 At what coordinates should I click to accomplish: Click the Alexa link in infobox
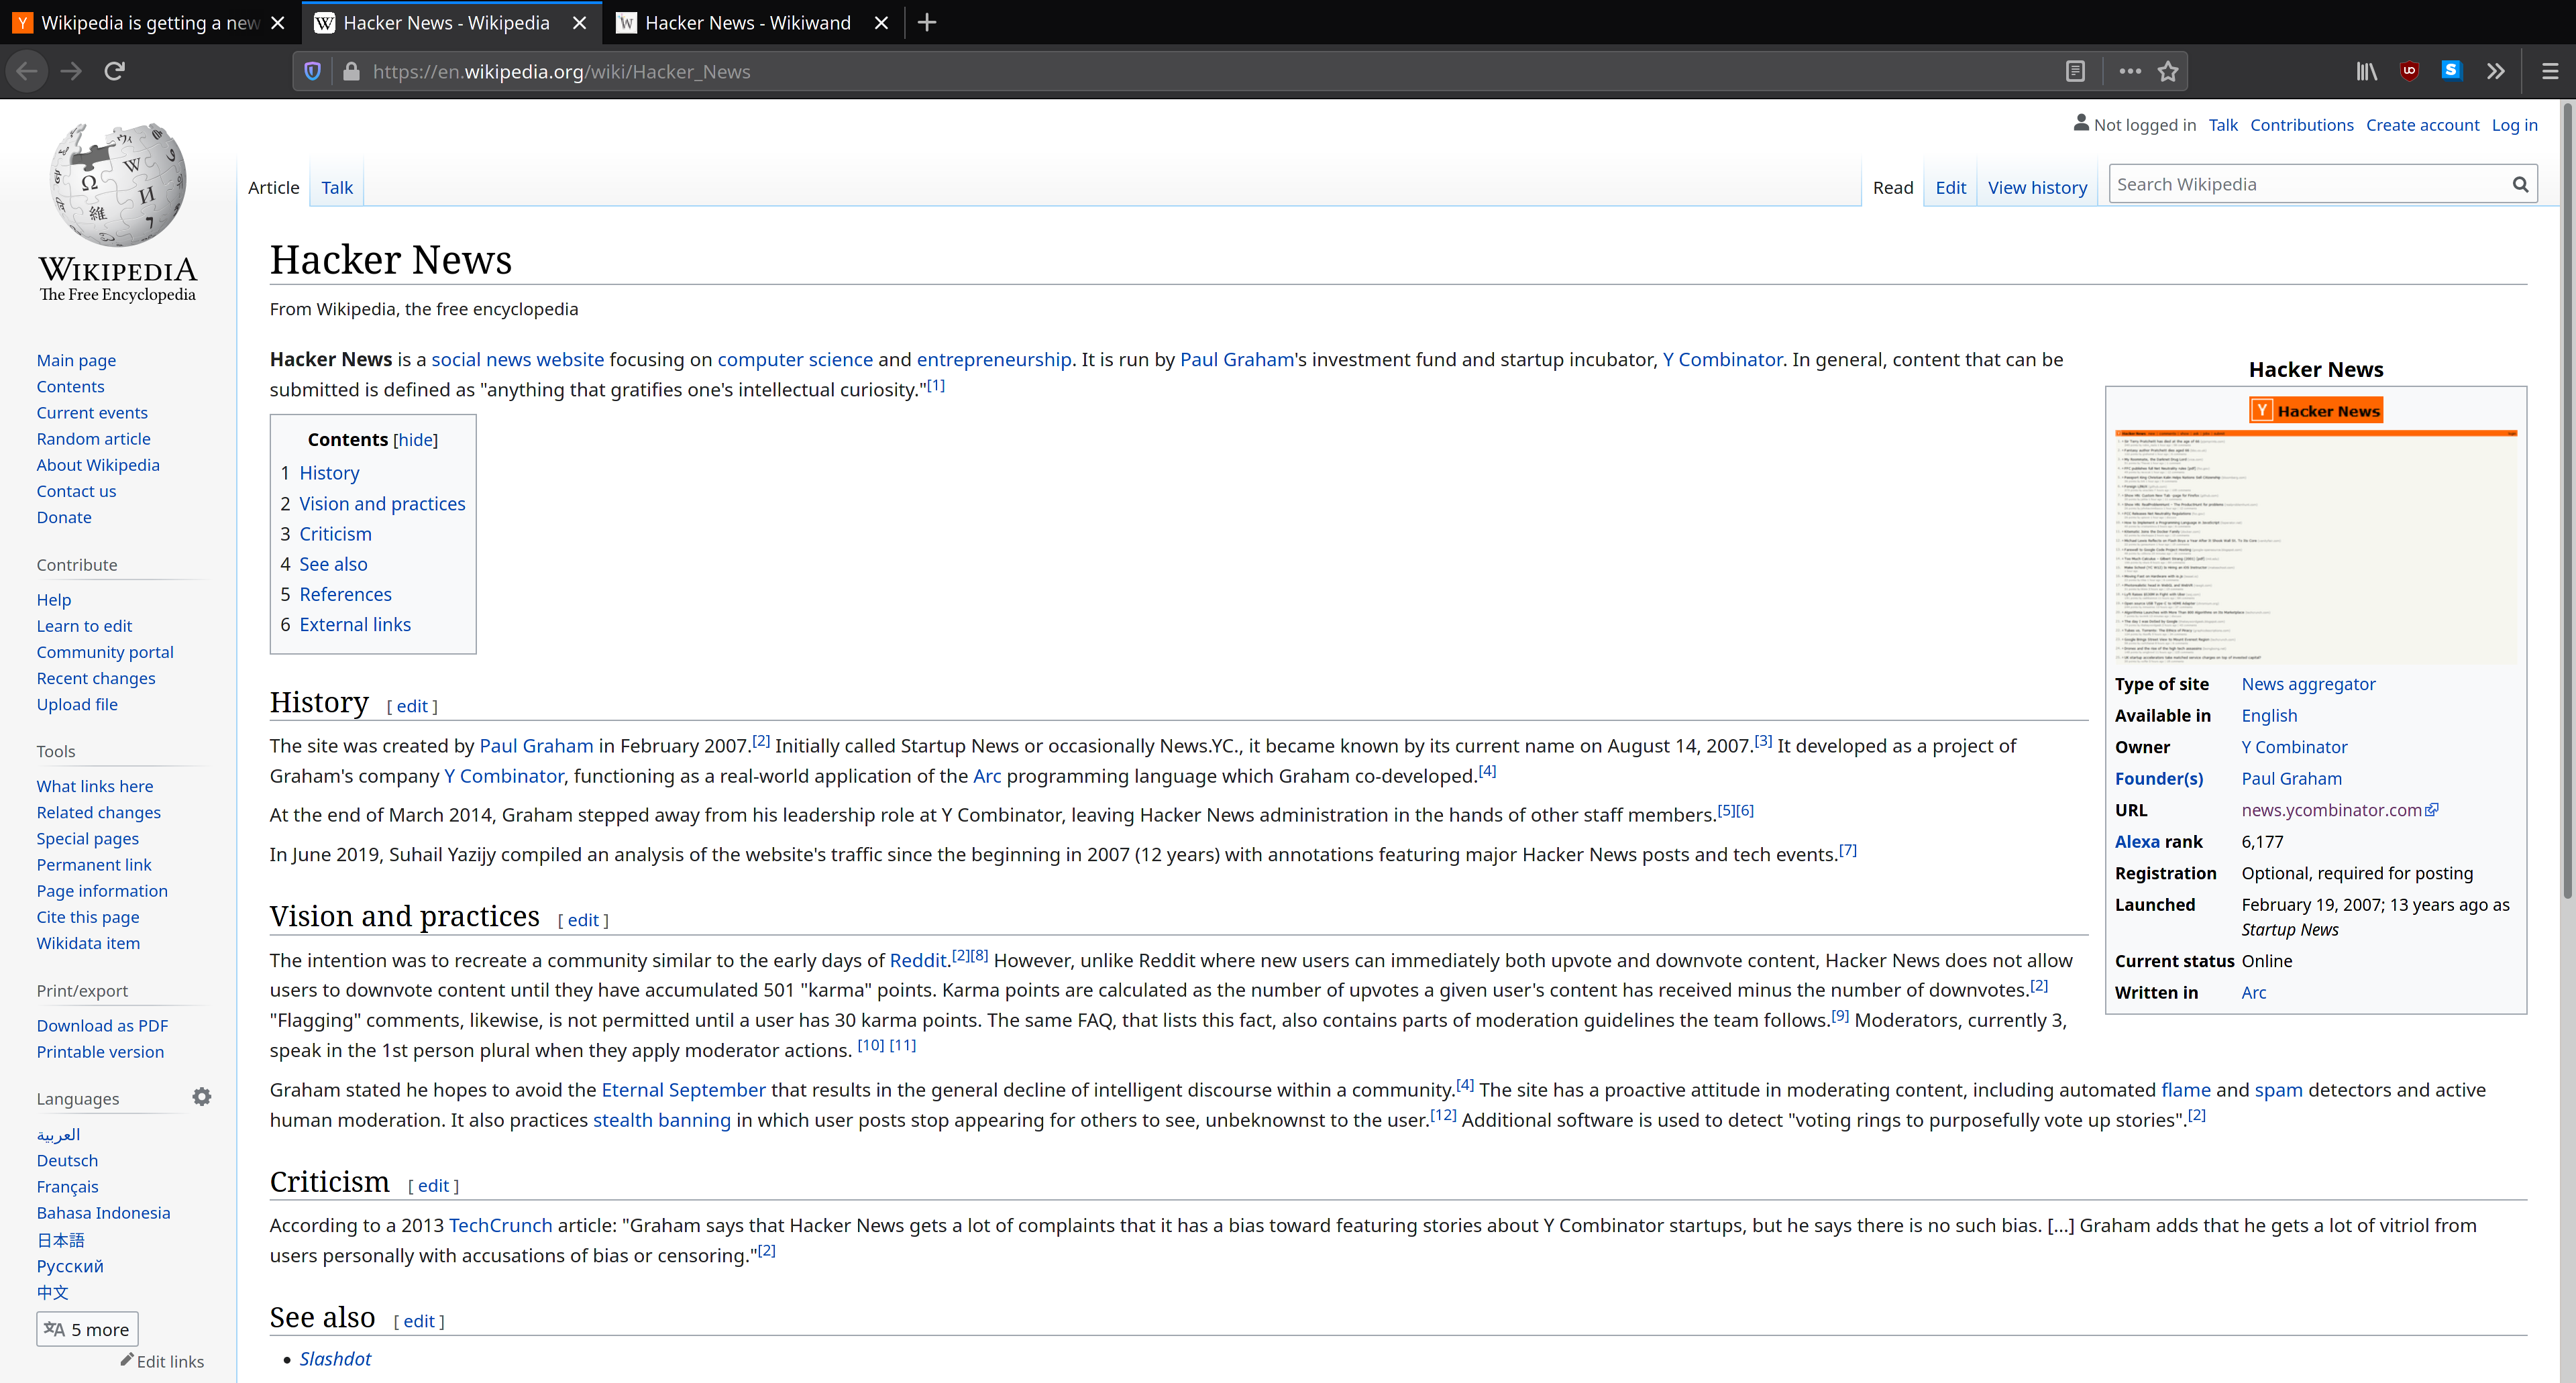pyautogui.click(x=2137, y=841)
